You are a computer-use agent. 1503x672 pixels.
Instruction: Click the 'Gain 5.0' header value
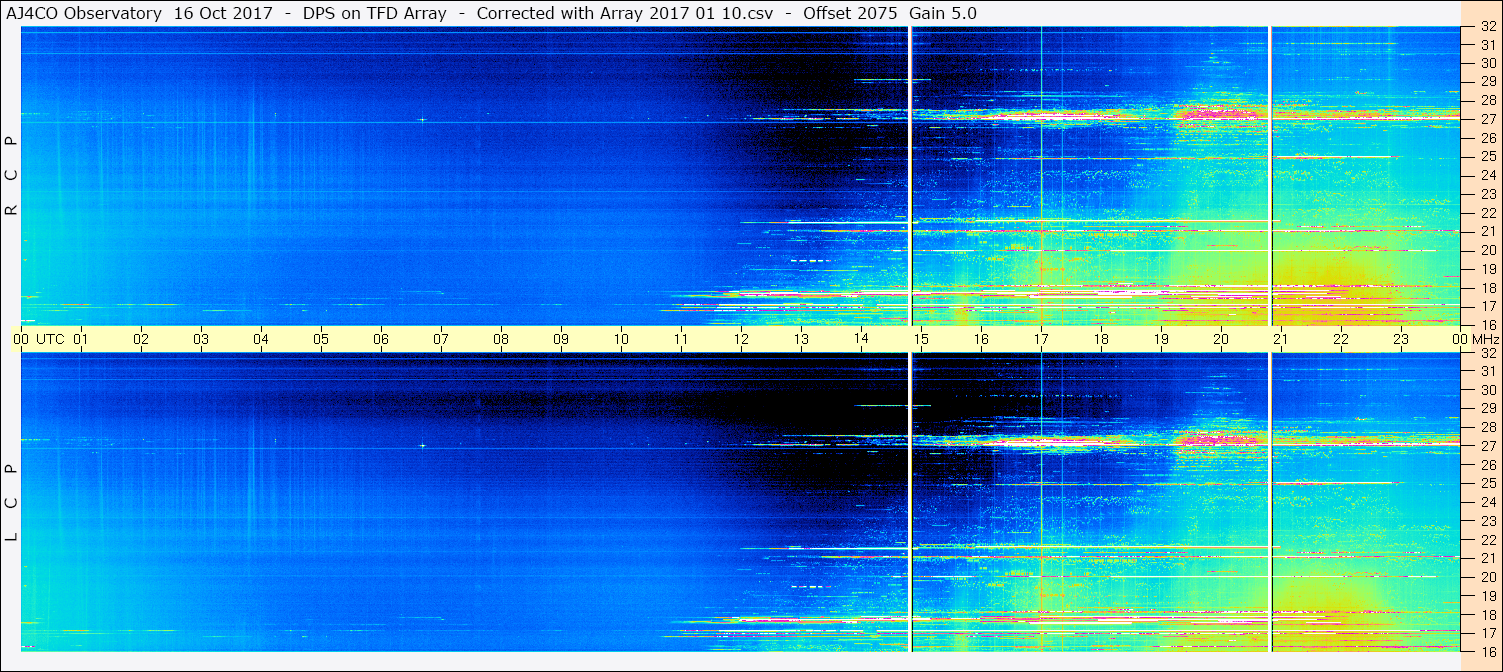(x=942, y=13)
